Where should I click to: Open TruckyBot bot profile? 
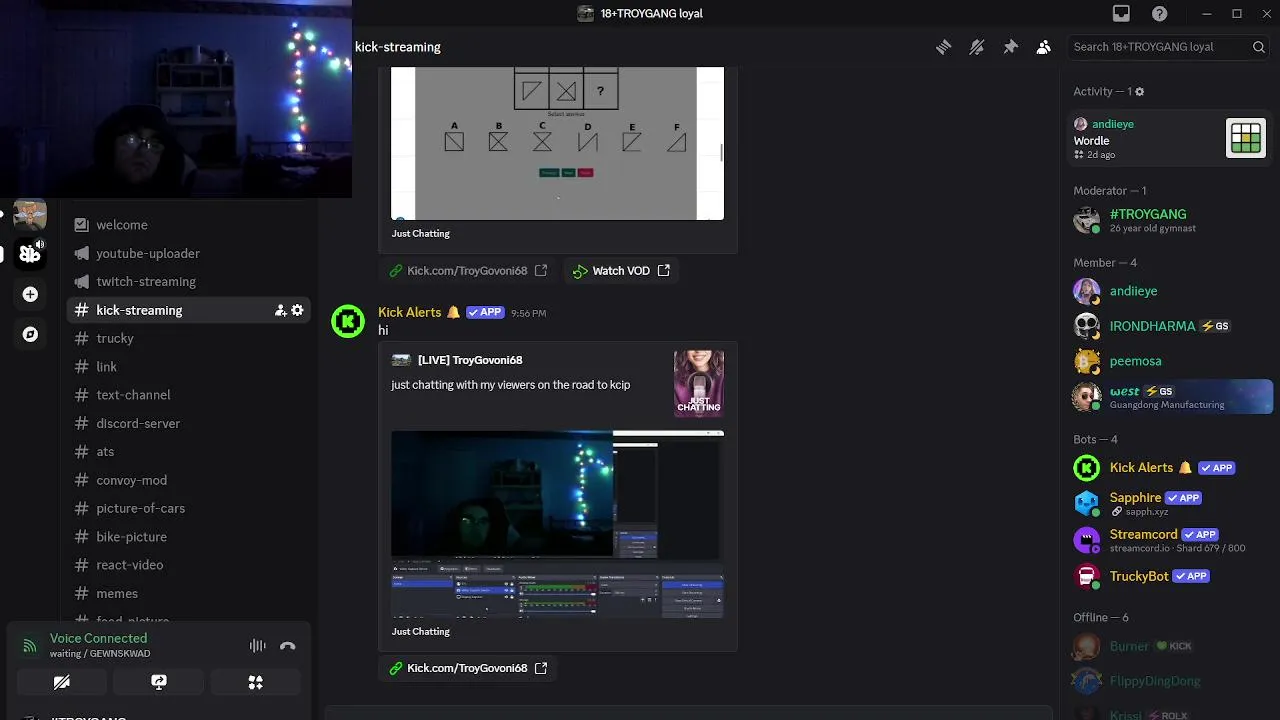pos(1170,576)
